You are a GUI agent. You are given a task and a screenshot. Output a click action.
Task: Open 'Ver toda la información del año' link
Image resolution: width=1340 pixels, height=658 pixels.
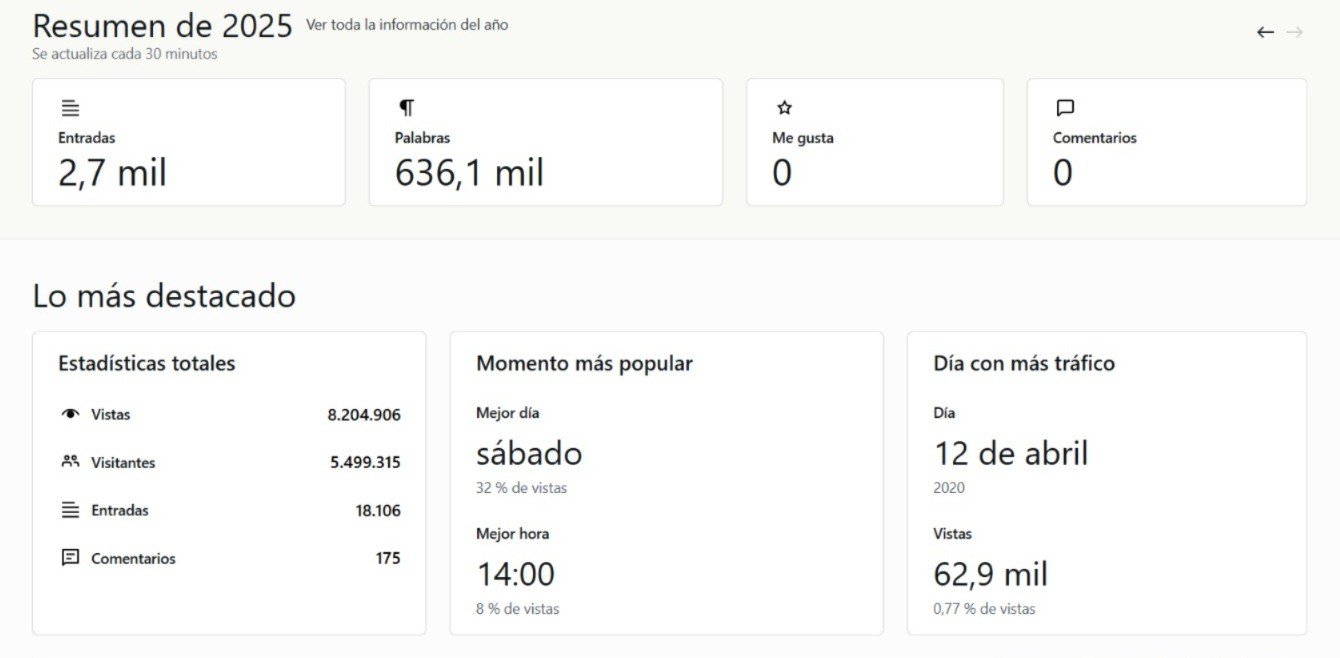click(407, 25)
